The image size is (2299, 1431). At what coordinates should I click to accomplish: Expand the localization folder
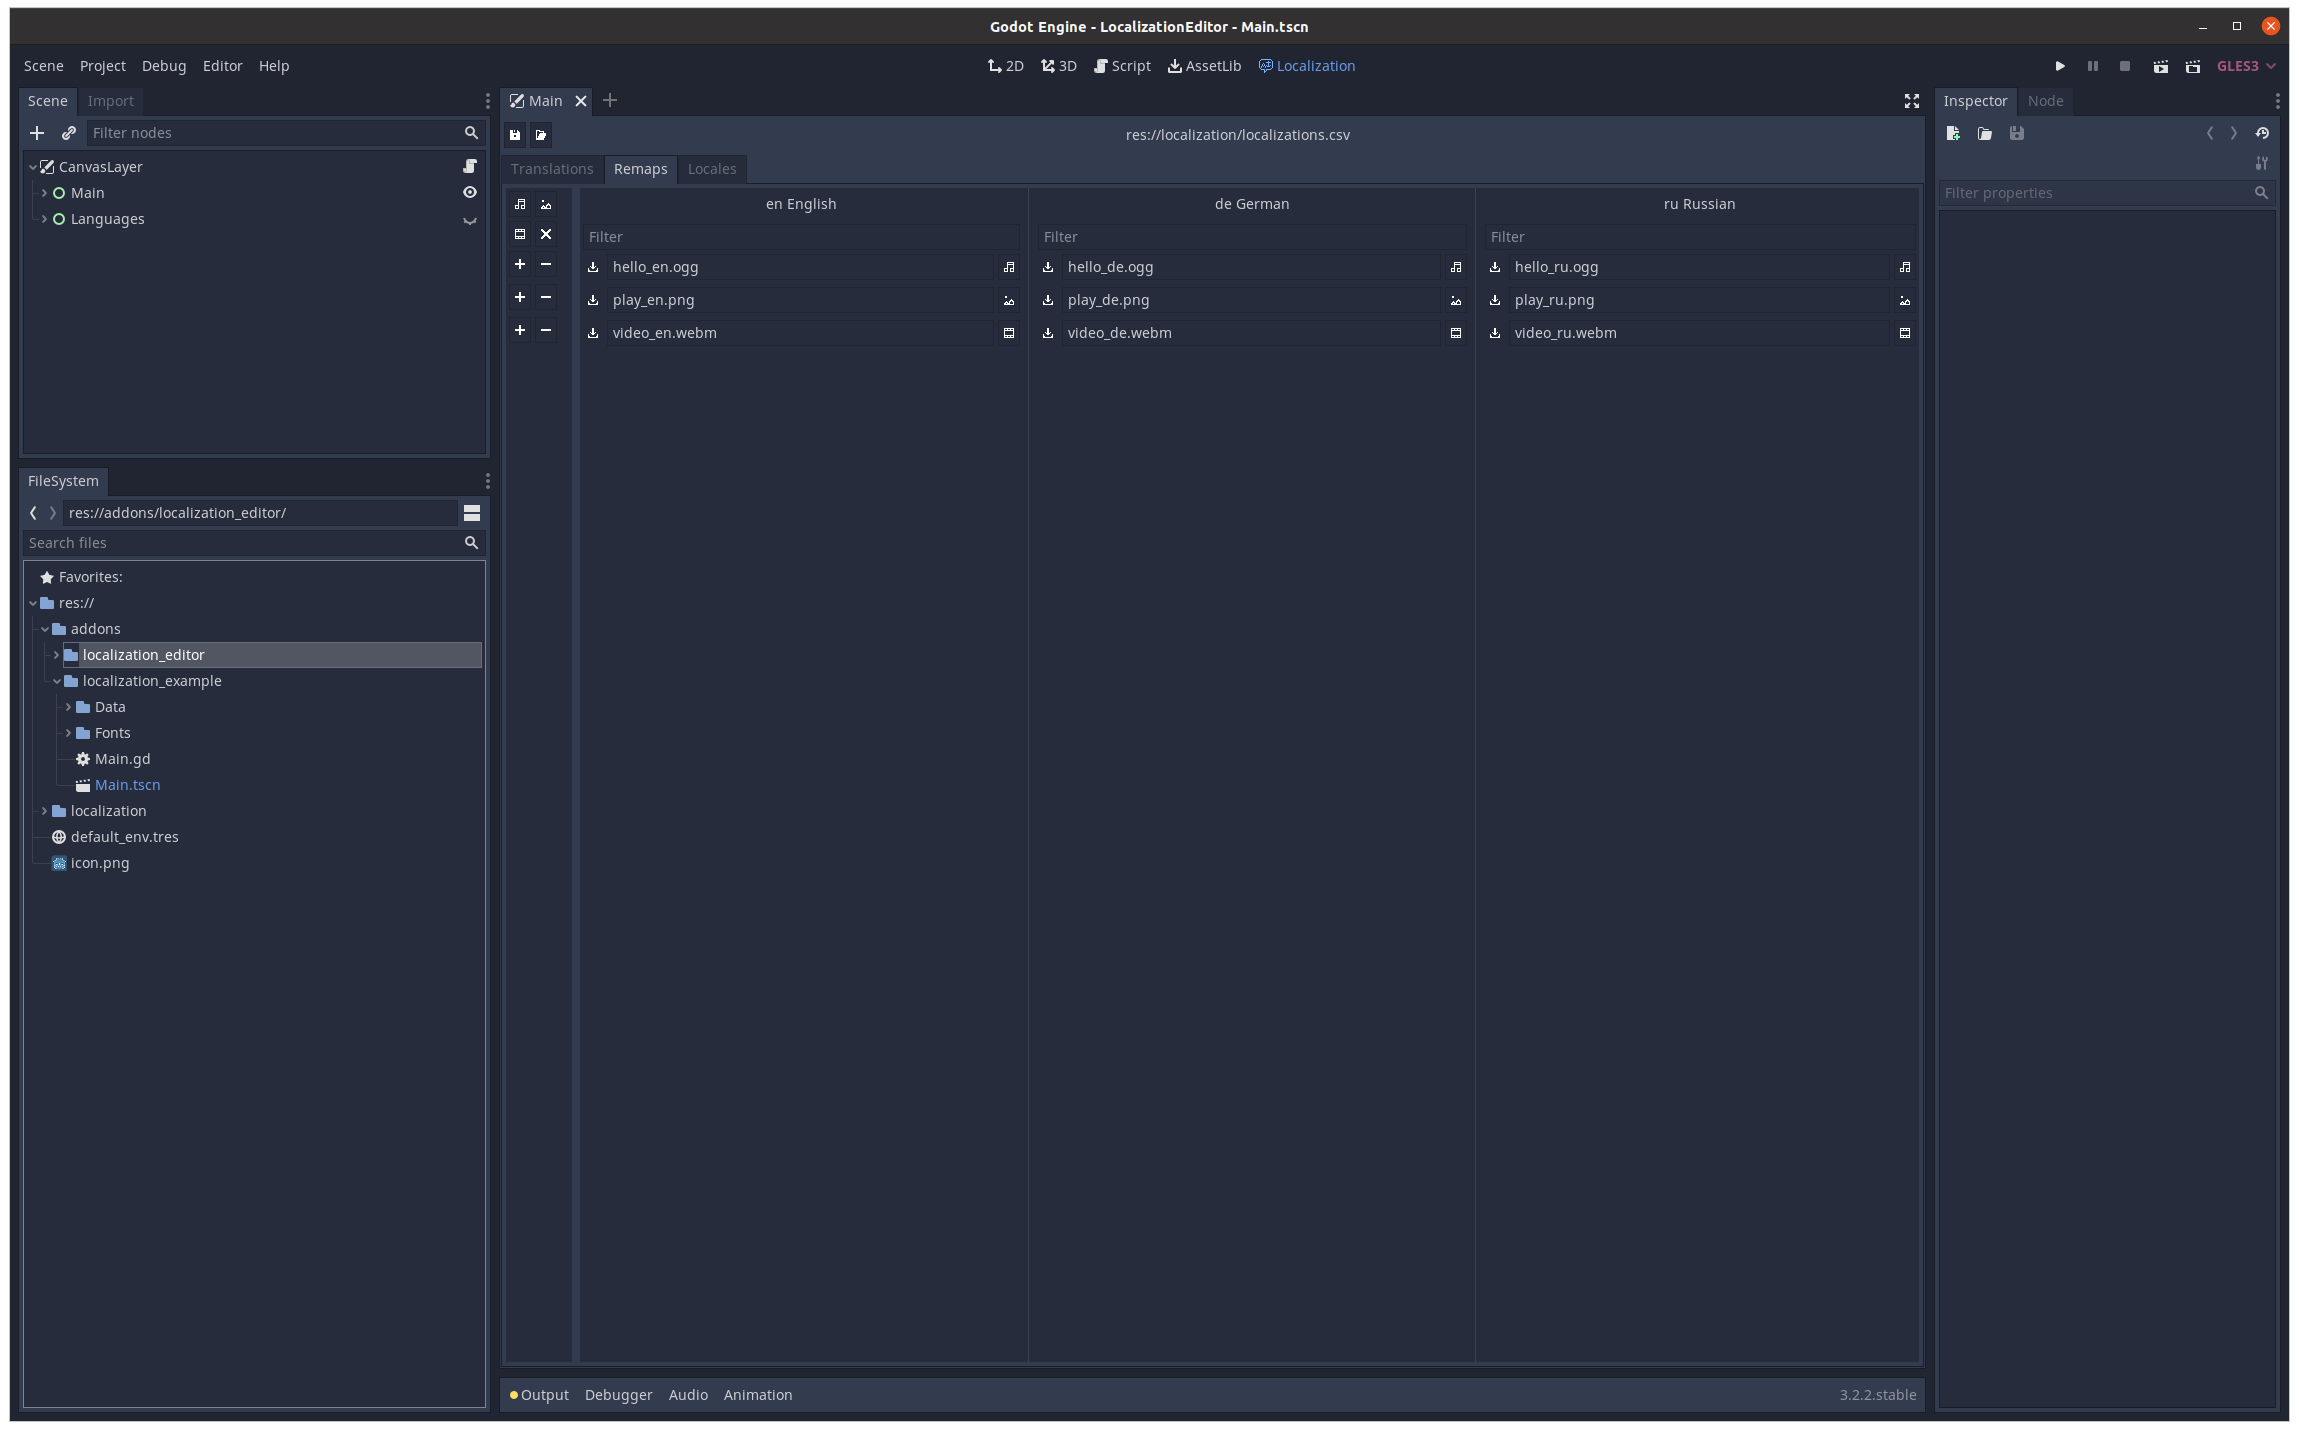[x=44, y=811]
